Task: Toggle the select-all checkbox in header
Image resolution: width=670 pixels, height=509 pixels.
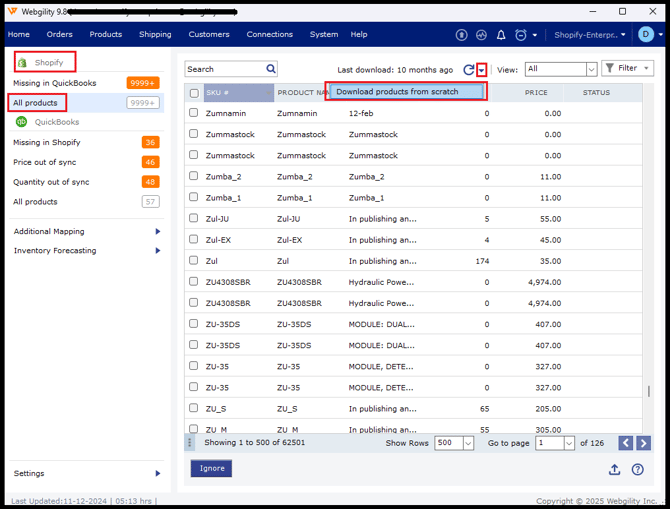Action: (x=194, y=93)
